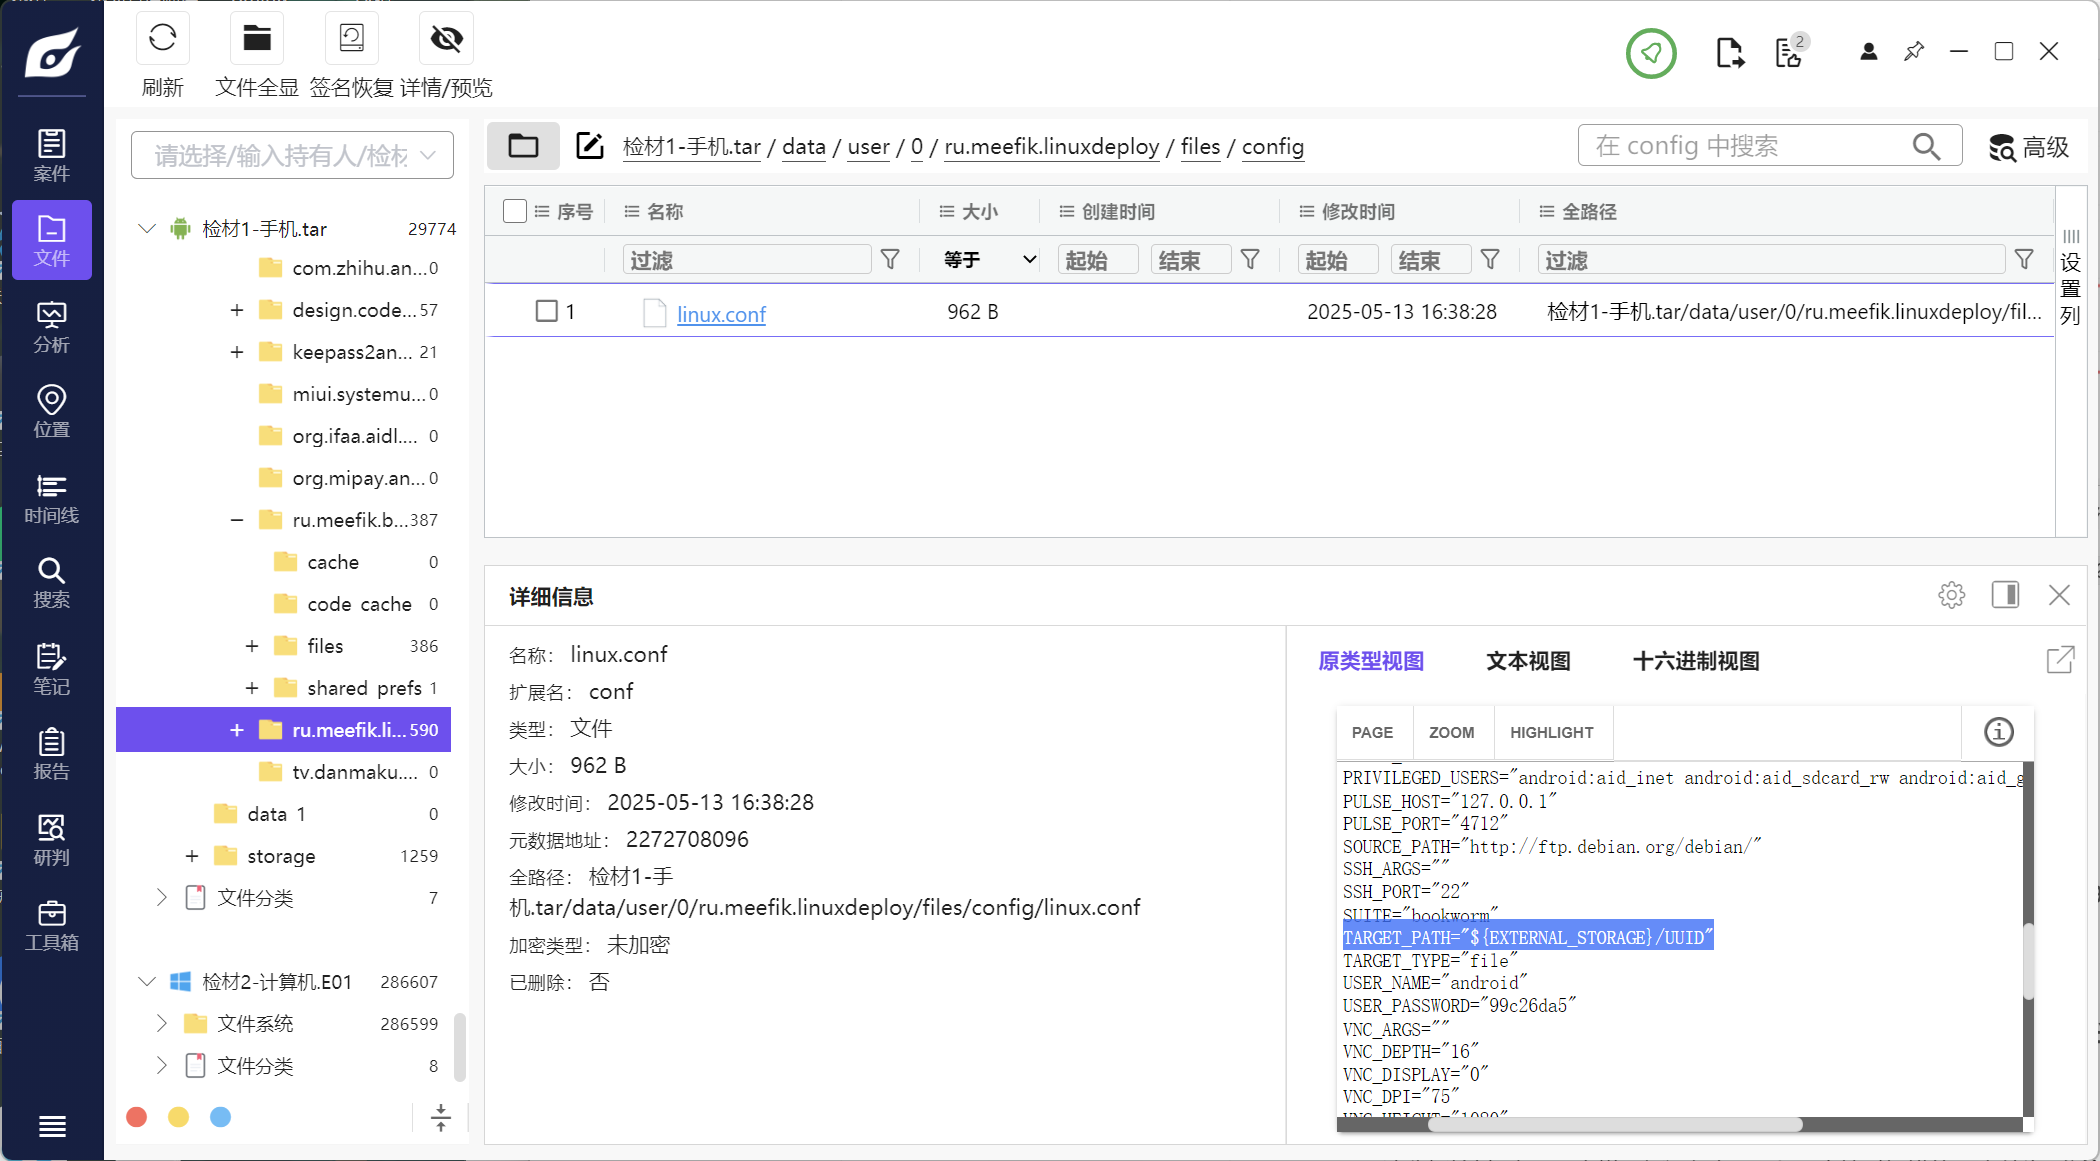Click the ru.meefik.linuxdeploy breadcrumb segment
Image resolution: width=2100 pixels, height=1161 pixels.
point(1051,146)
